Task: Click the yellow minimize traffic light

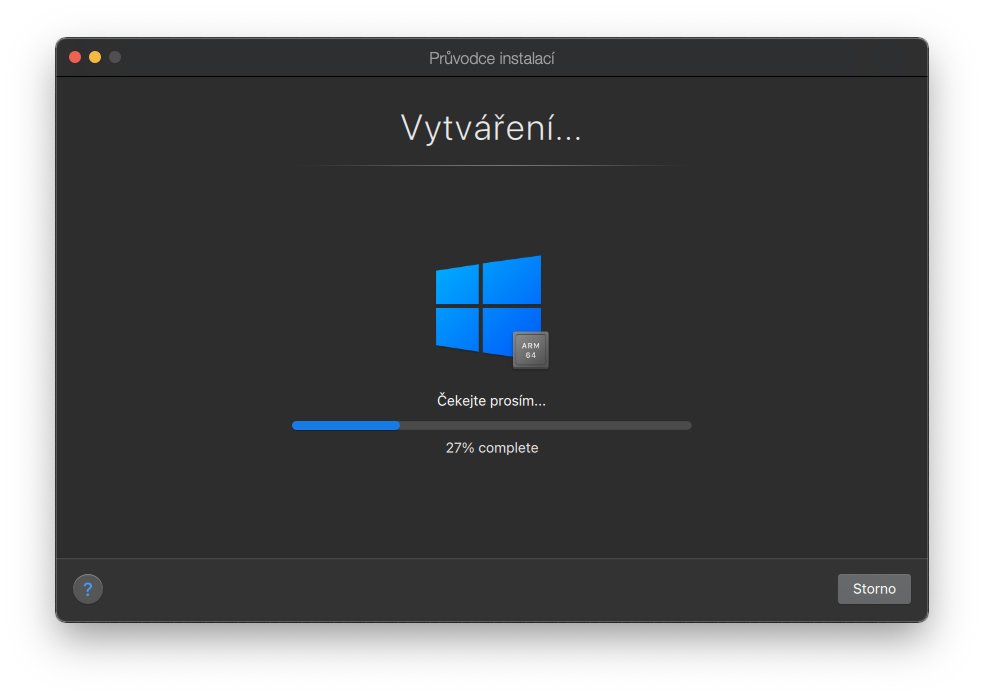Action: point(95,57)
